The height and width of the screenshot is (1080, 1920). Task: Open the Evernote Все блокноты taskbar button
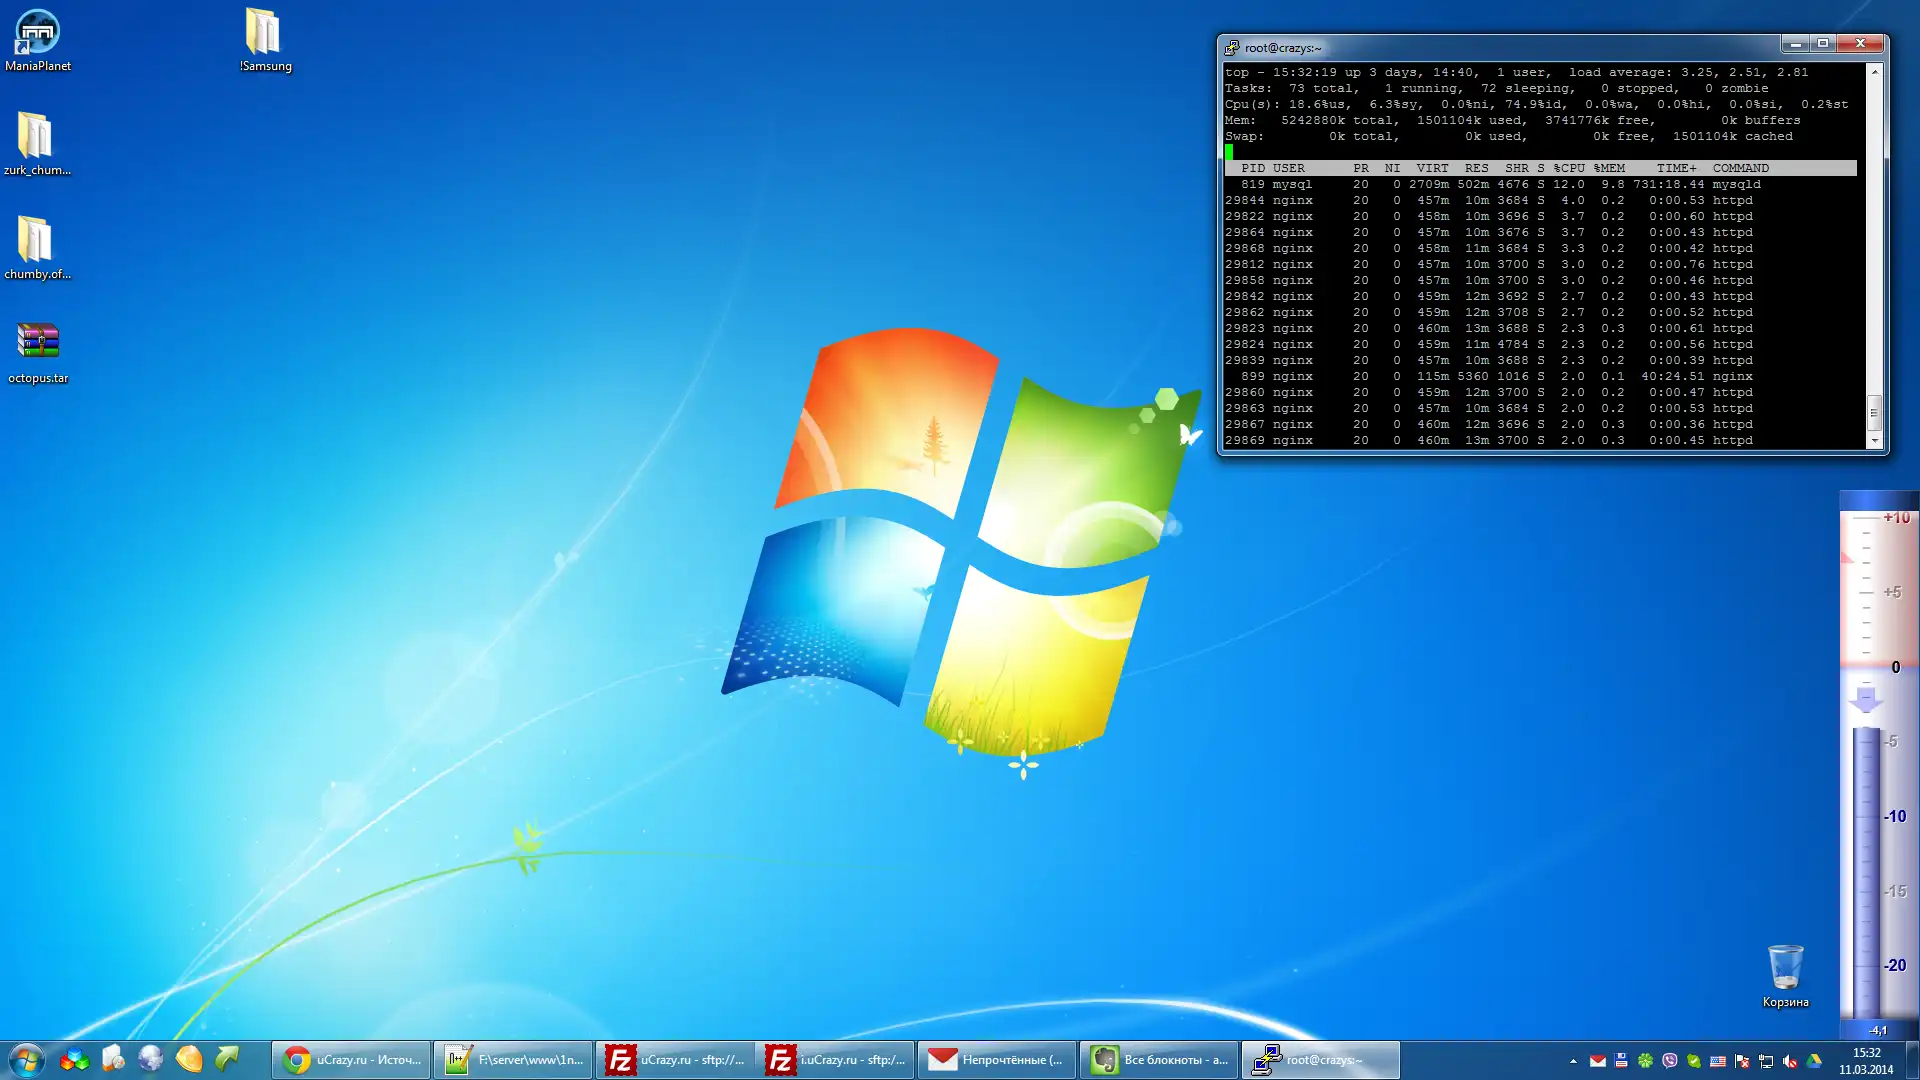(x=1160, y=1060)
